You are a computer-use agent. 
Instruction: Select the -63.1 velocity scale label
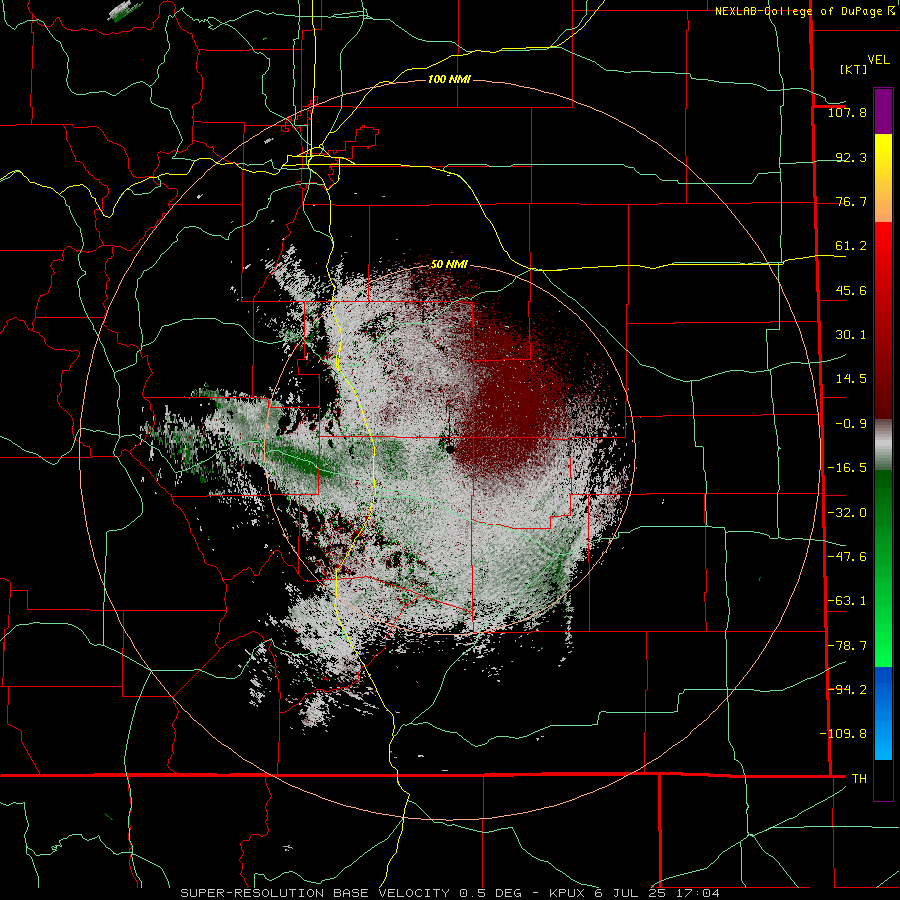847,601
